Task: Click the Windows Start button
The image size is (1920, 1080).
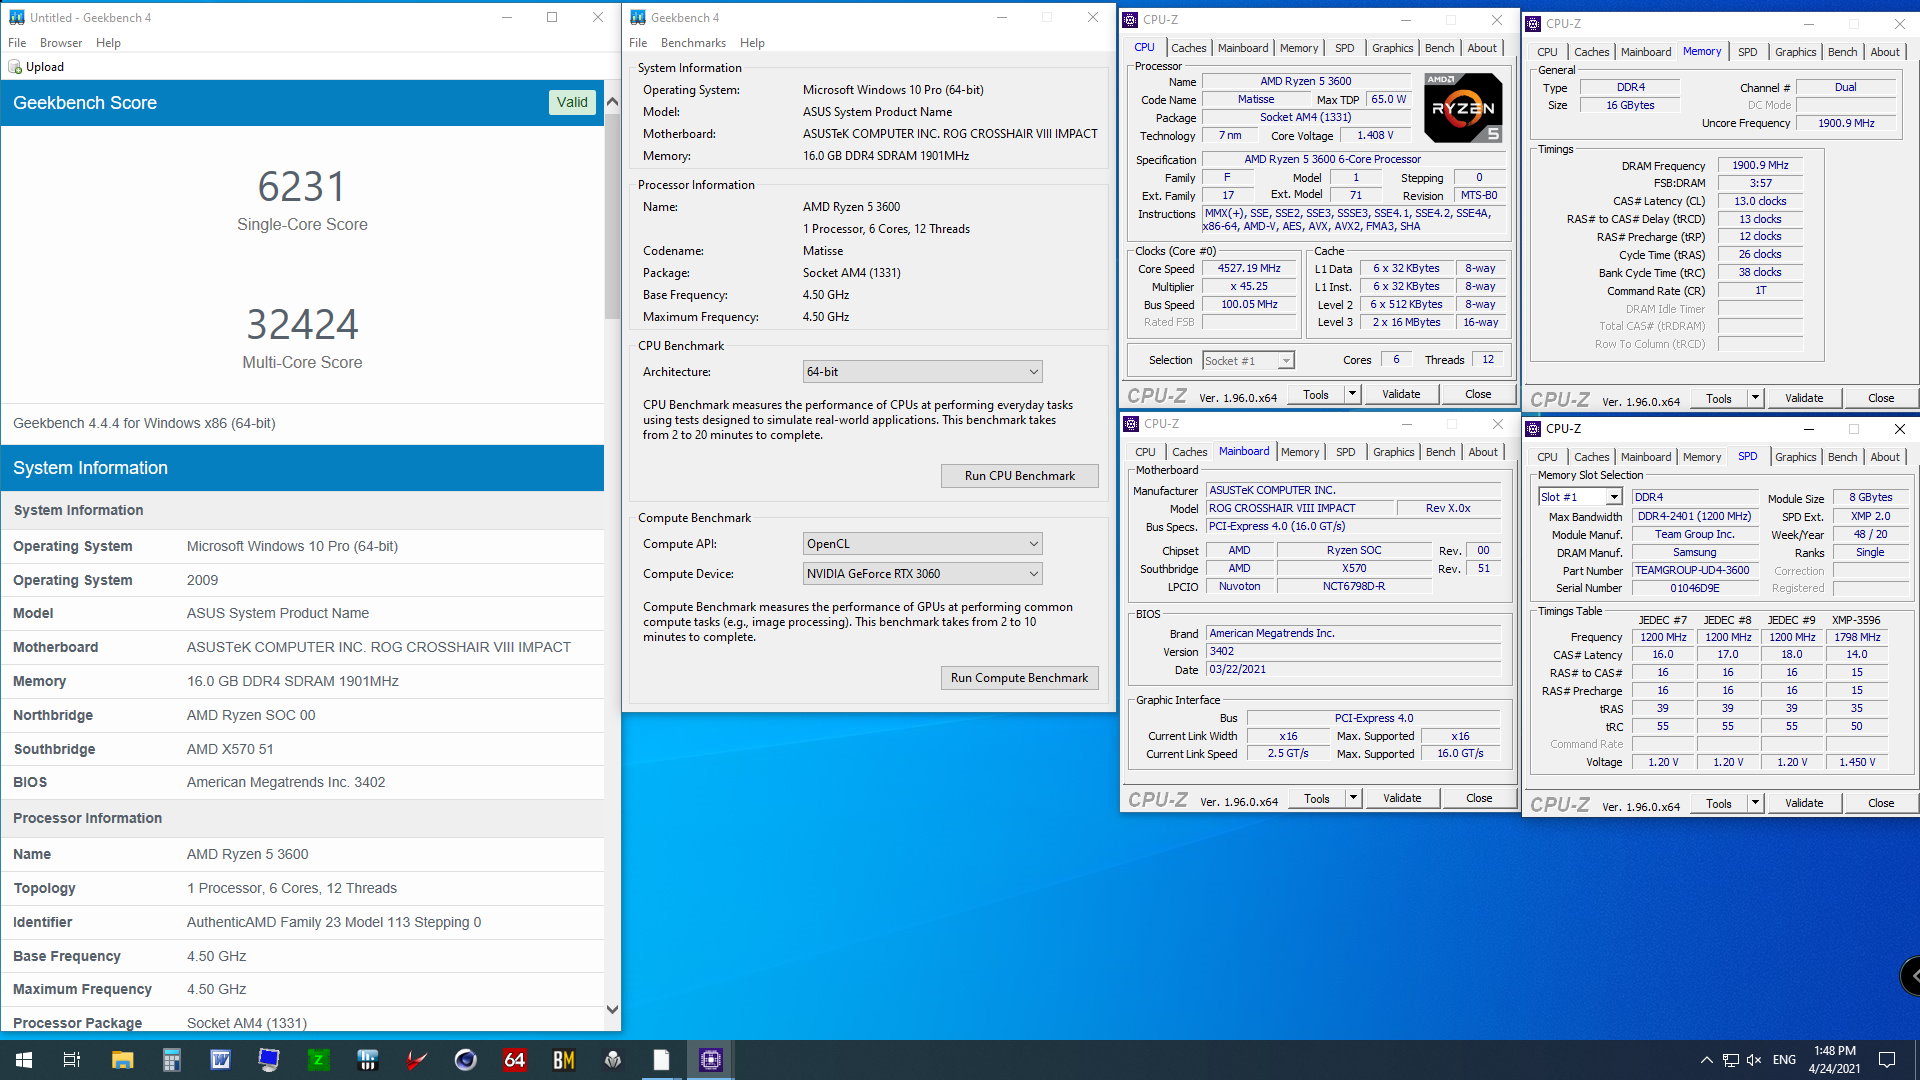Action: pyautogui.click(x=24, y=1060)
